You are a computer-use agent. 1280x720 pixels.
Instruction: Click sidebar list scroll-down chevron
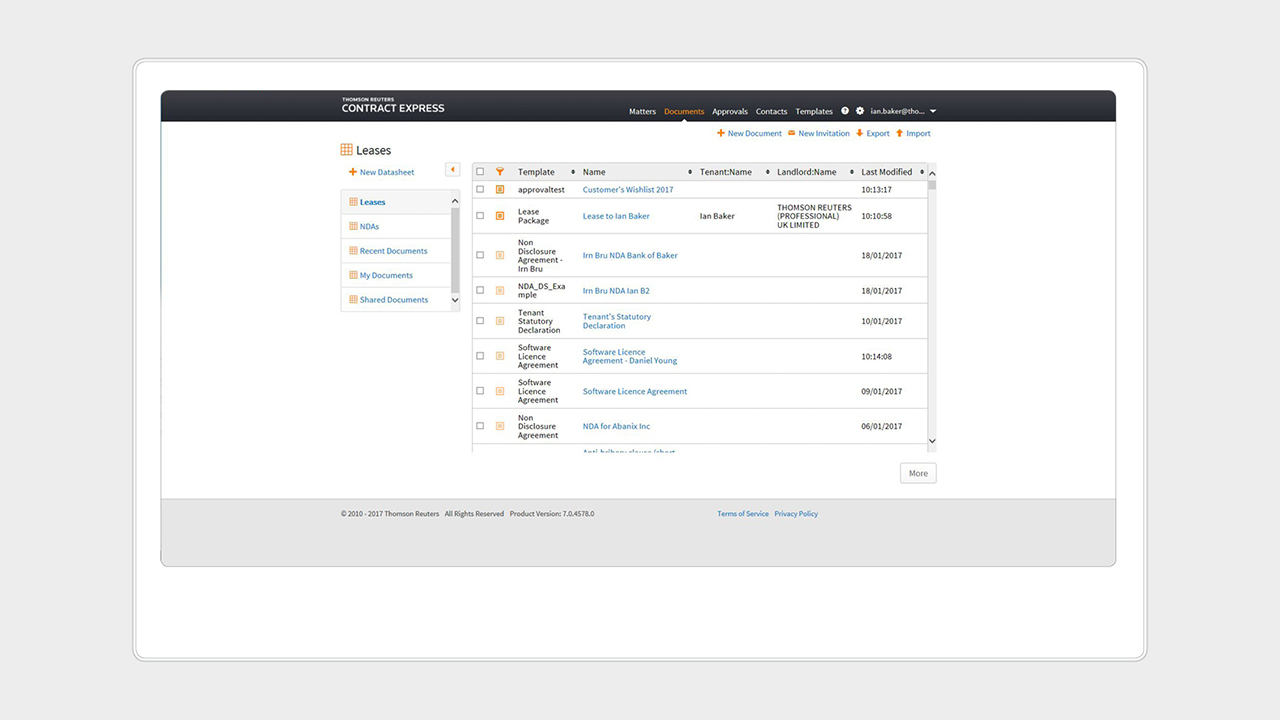456,300
